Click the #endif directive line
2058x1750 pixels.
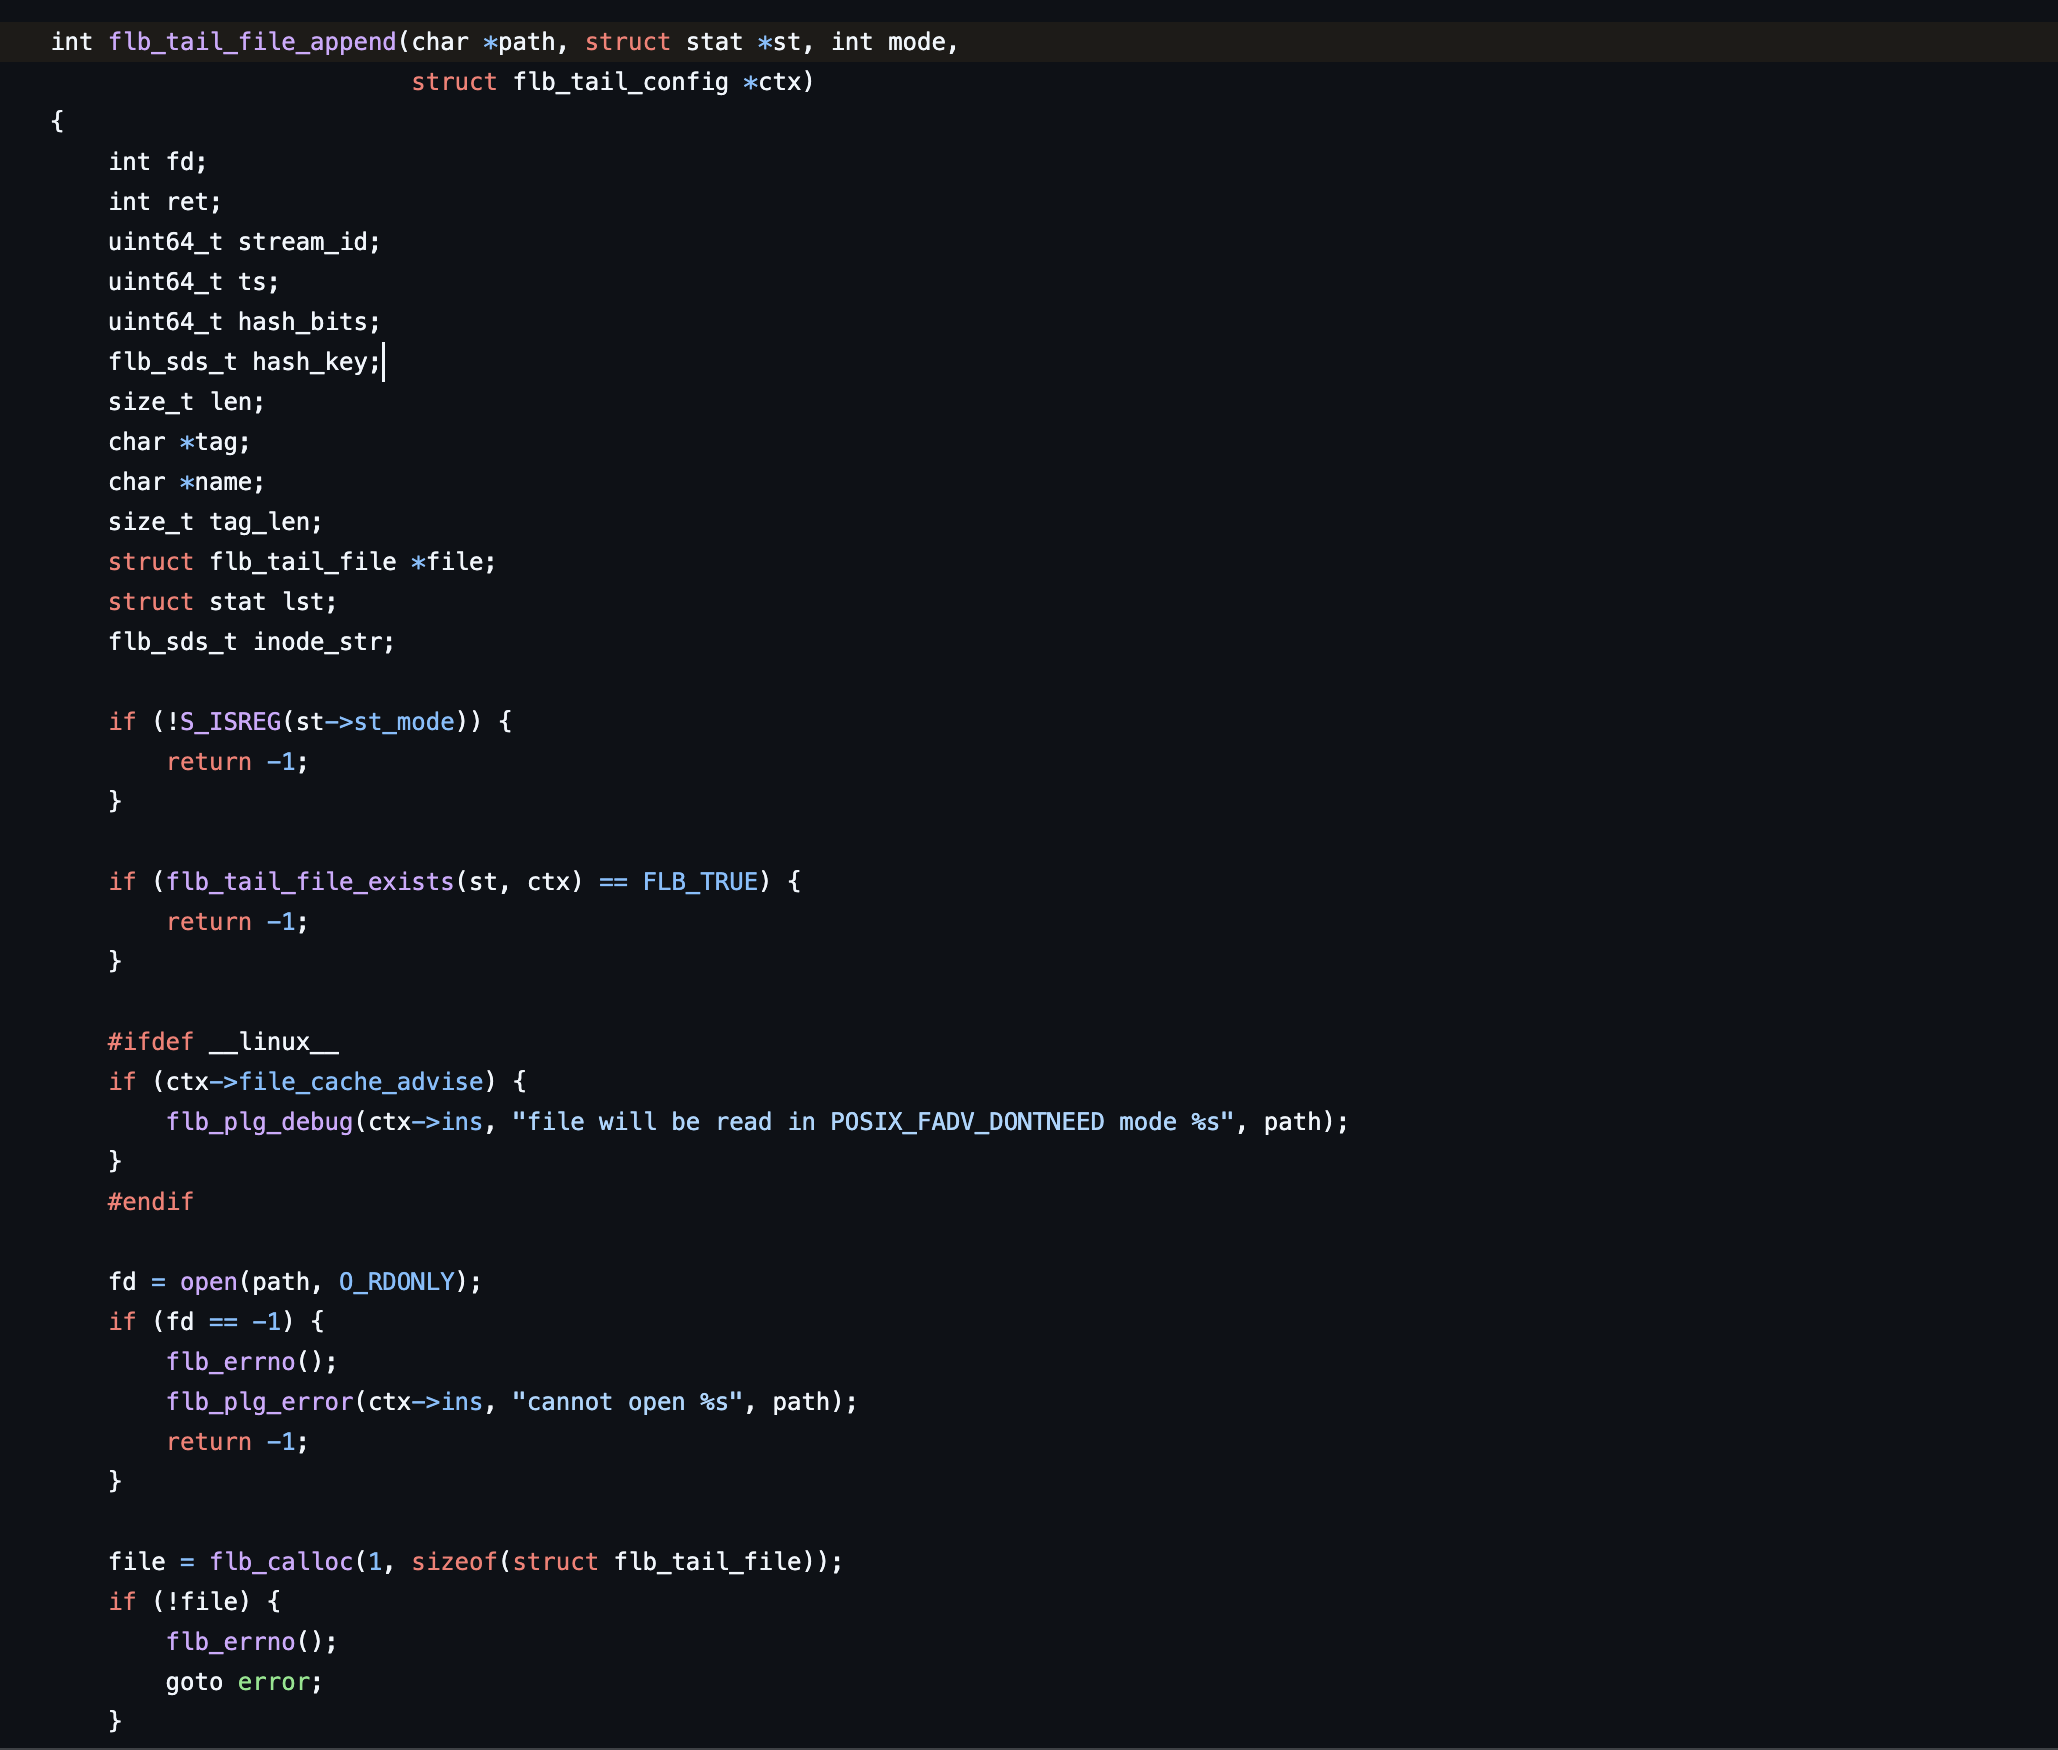(x=150, y=1202)
